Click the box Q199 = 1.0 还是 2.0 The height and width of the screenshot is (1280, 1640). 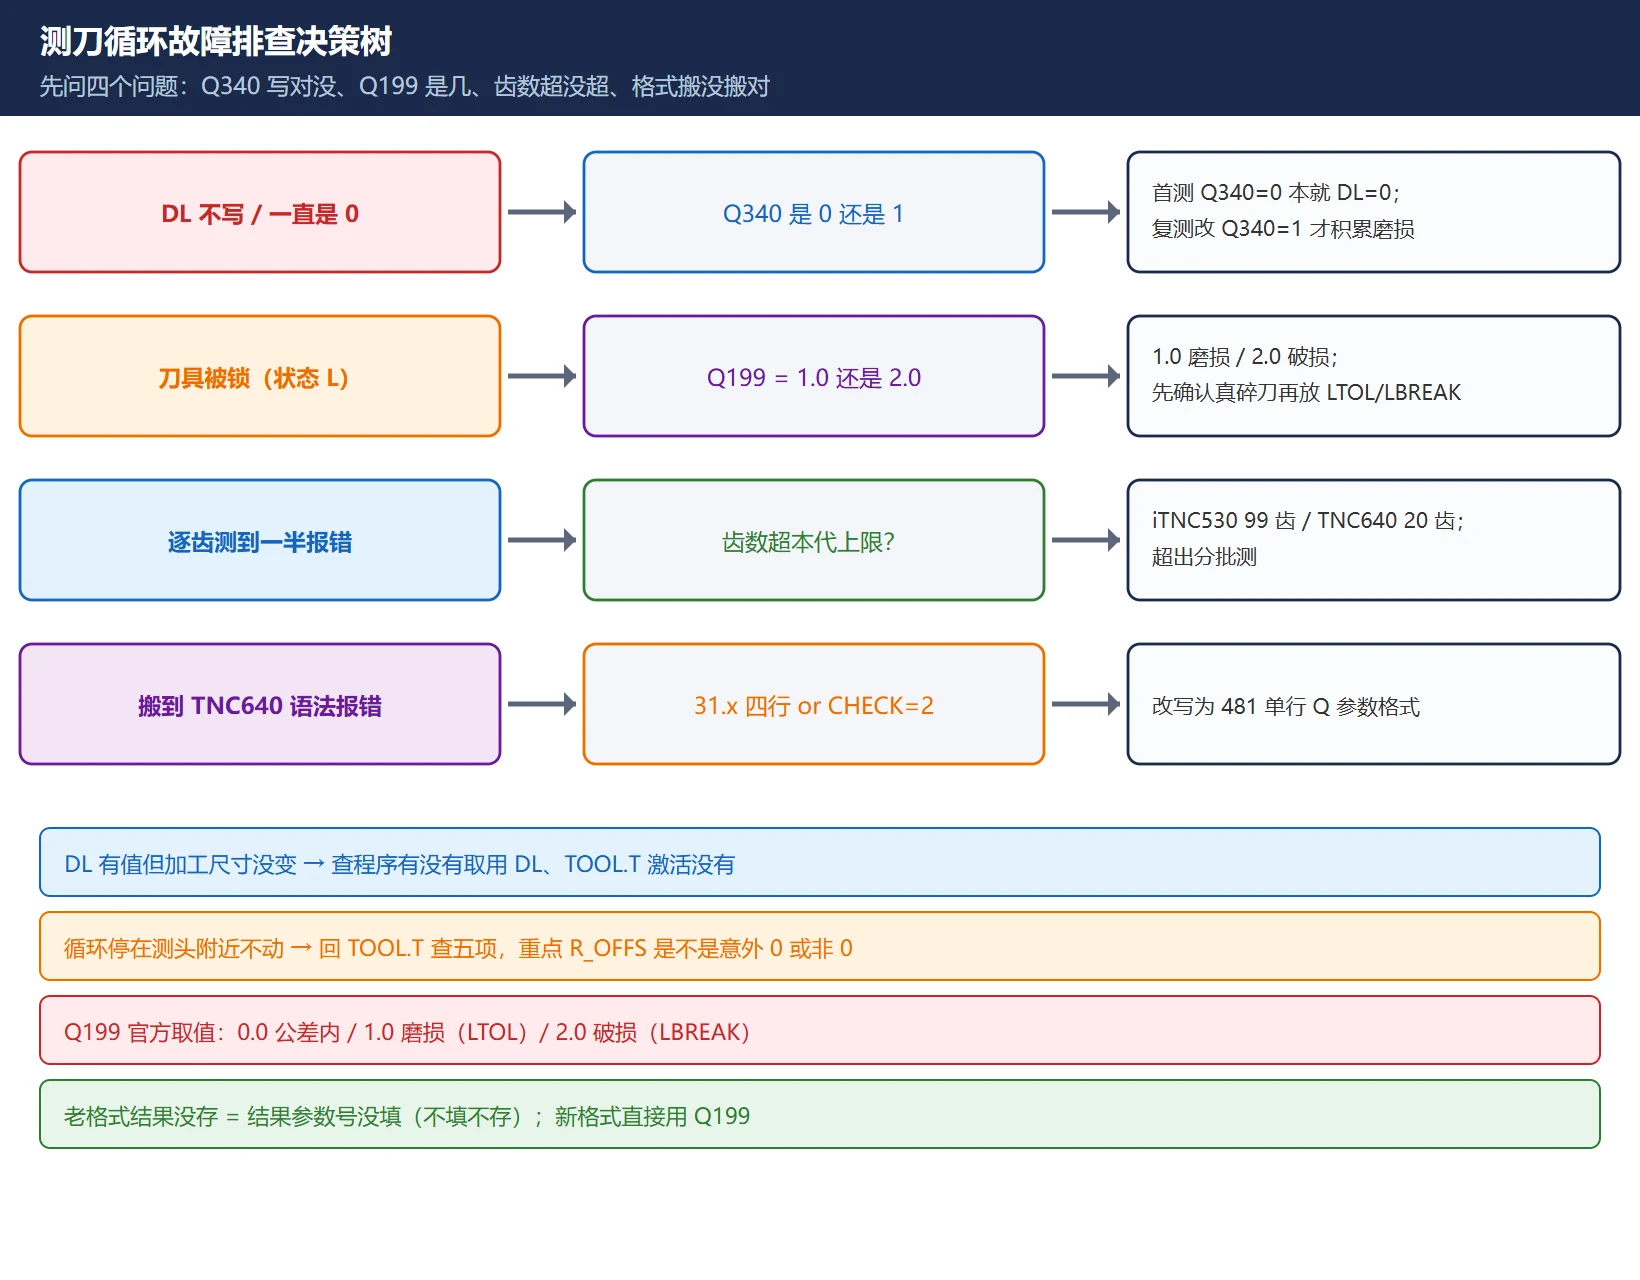click(814, 376)
